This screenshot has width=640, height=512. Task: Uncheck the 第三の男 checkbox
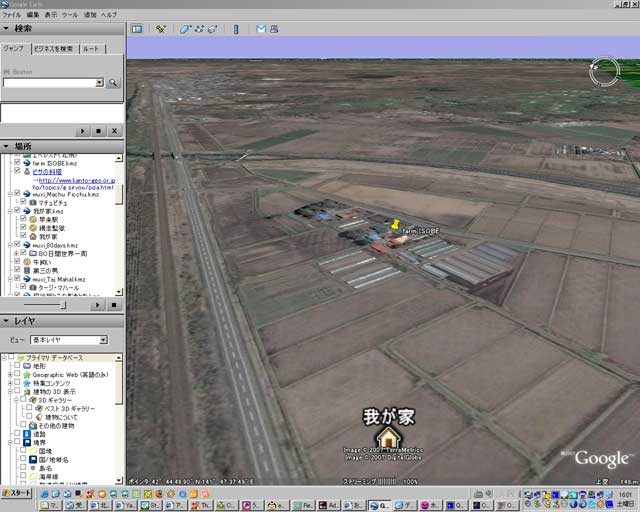[17, 269]
